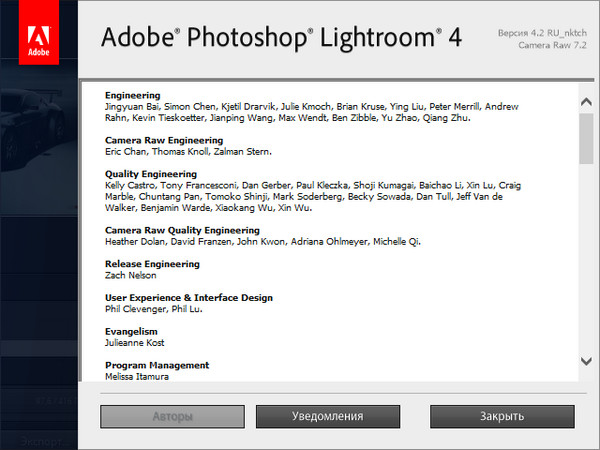Click User Experience & Interface Design heading

(188, 298)
